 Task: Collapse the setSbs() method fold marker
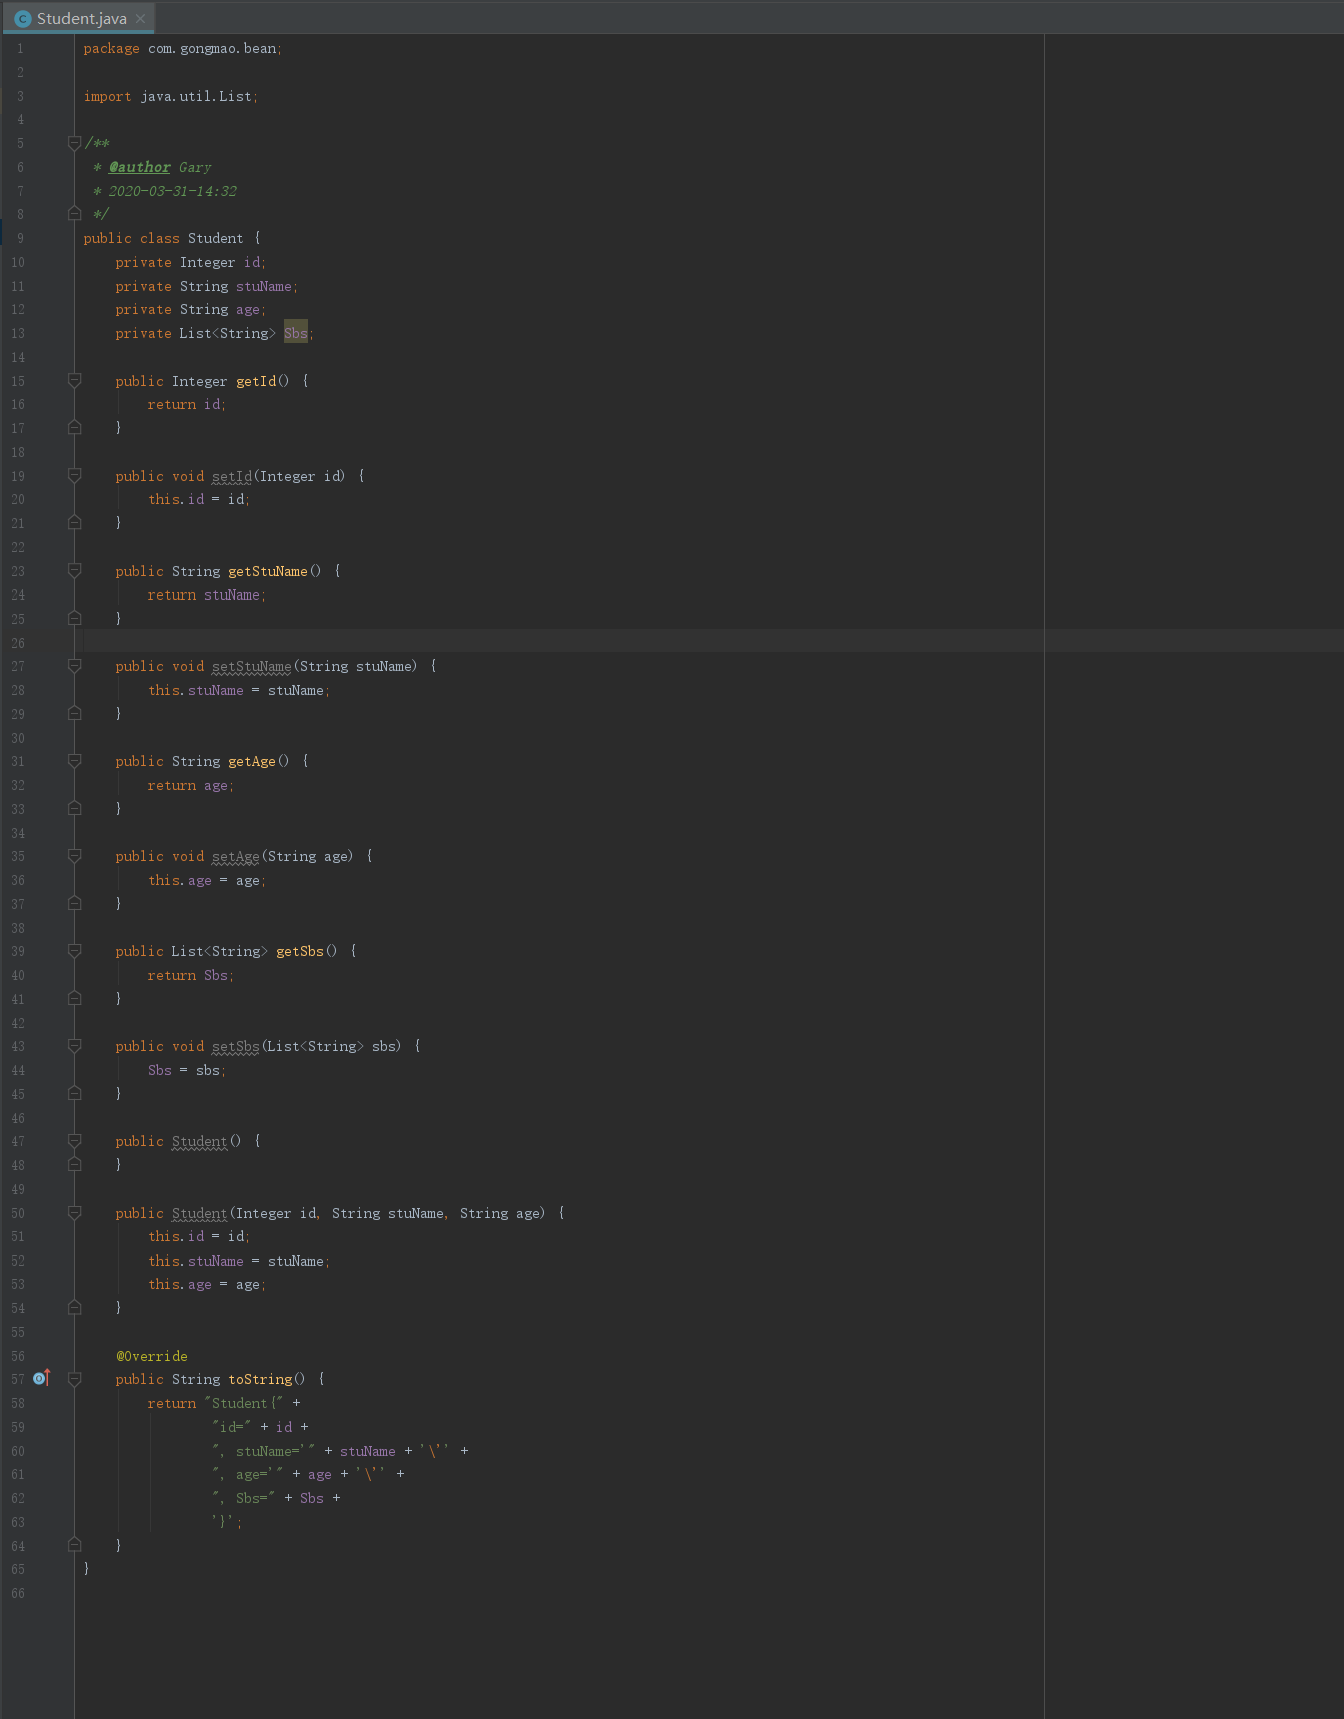point(74,1046)
